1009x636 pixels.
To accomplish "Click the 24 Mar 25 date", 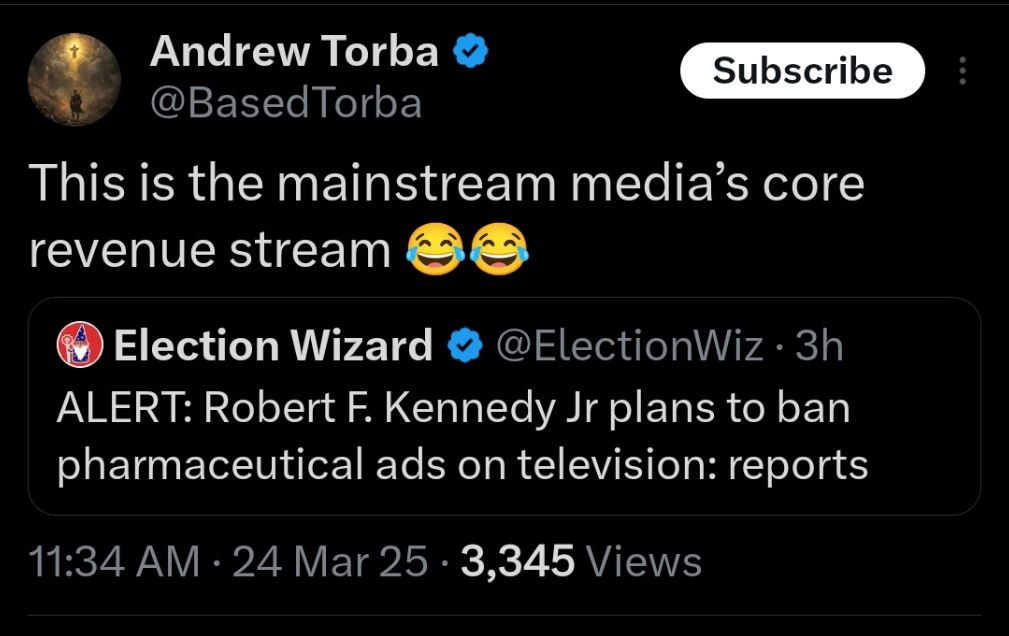I will pos(329,561).
